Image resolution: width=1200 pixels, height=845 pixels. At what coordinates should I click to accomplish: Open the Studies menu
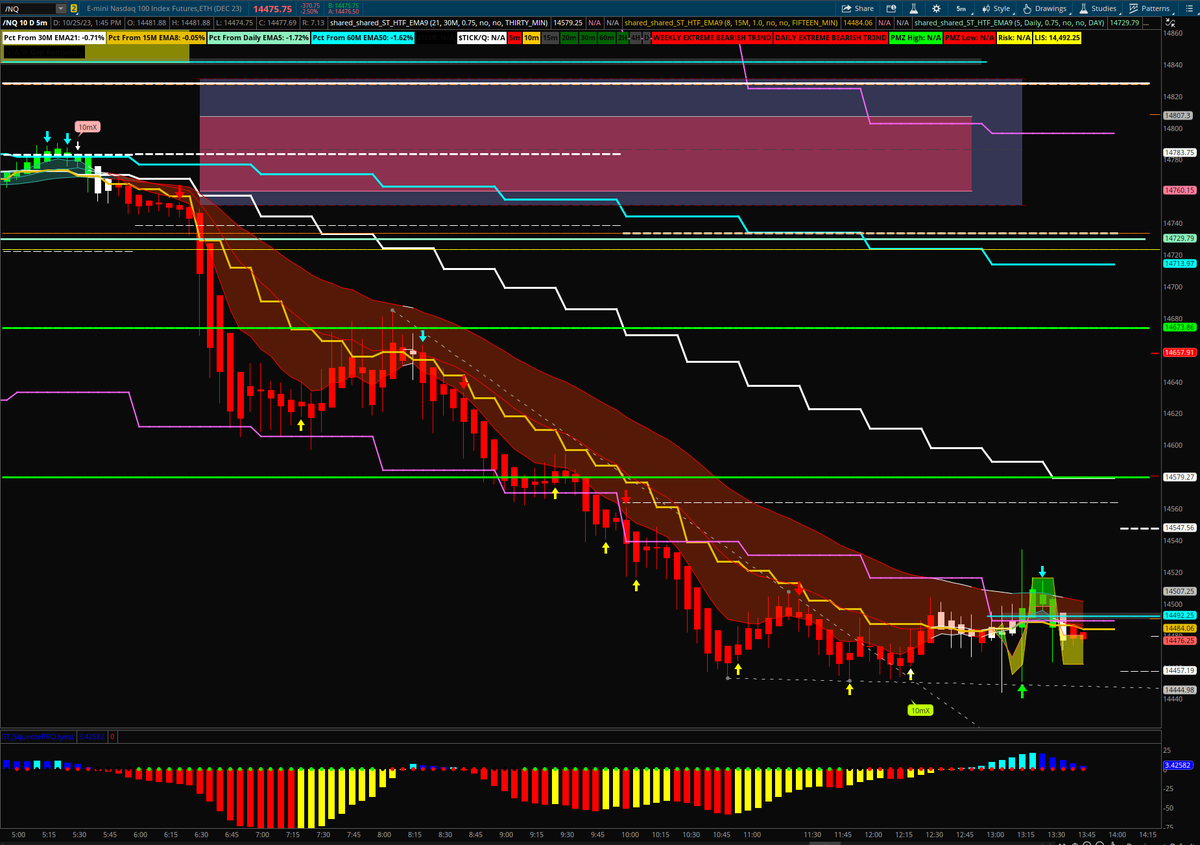(1097, 8)
